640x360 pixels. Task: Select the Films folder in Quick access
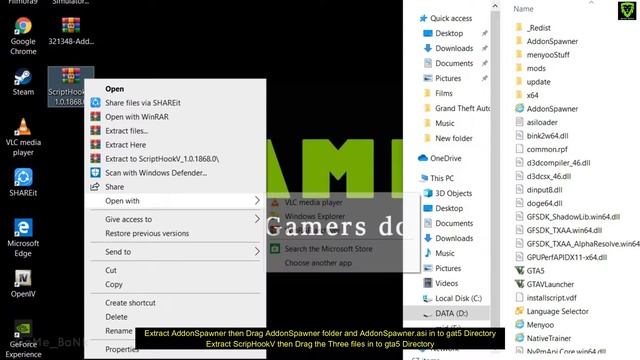click(x=444, y=93)
